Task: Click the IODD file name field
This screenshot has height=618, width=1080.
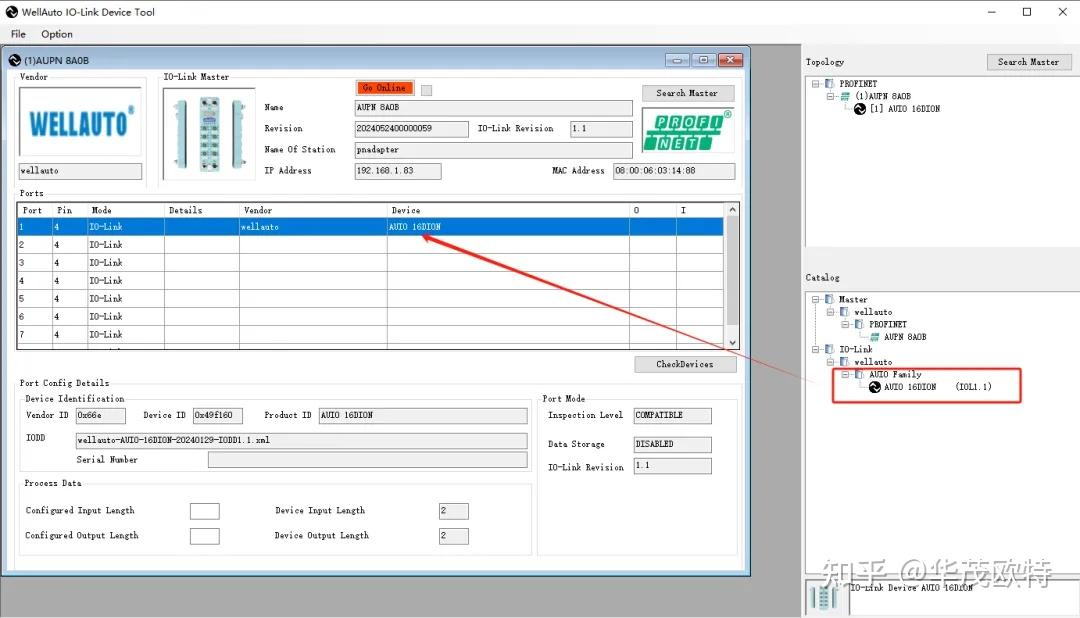Action: click(302, 440)
